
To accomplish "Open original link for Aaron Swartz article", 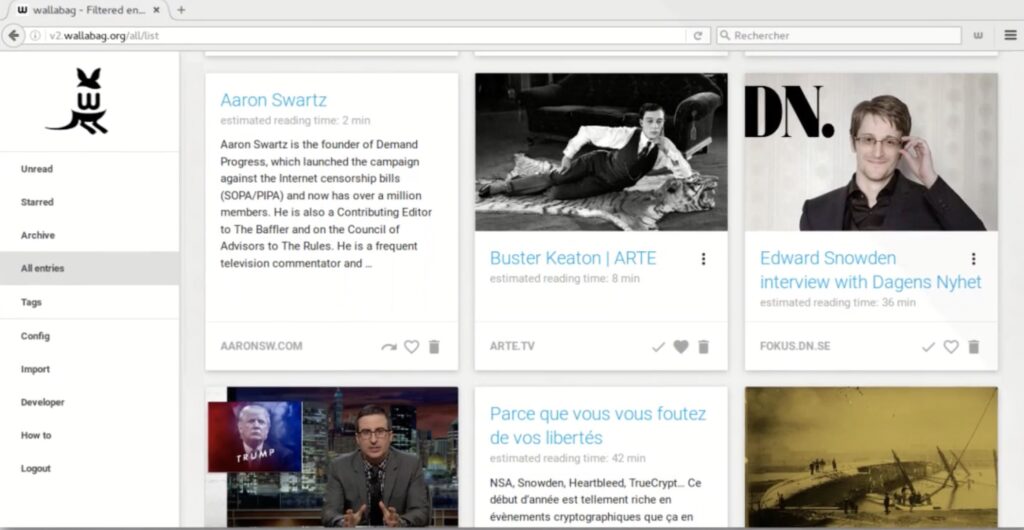I will [x=388, y=347].
